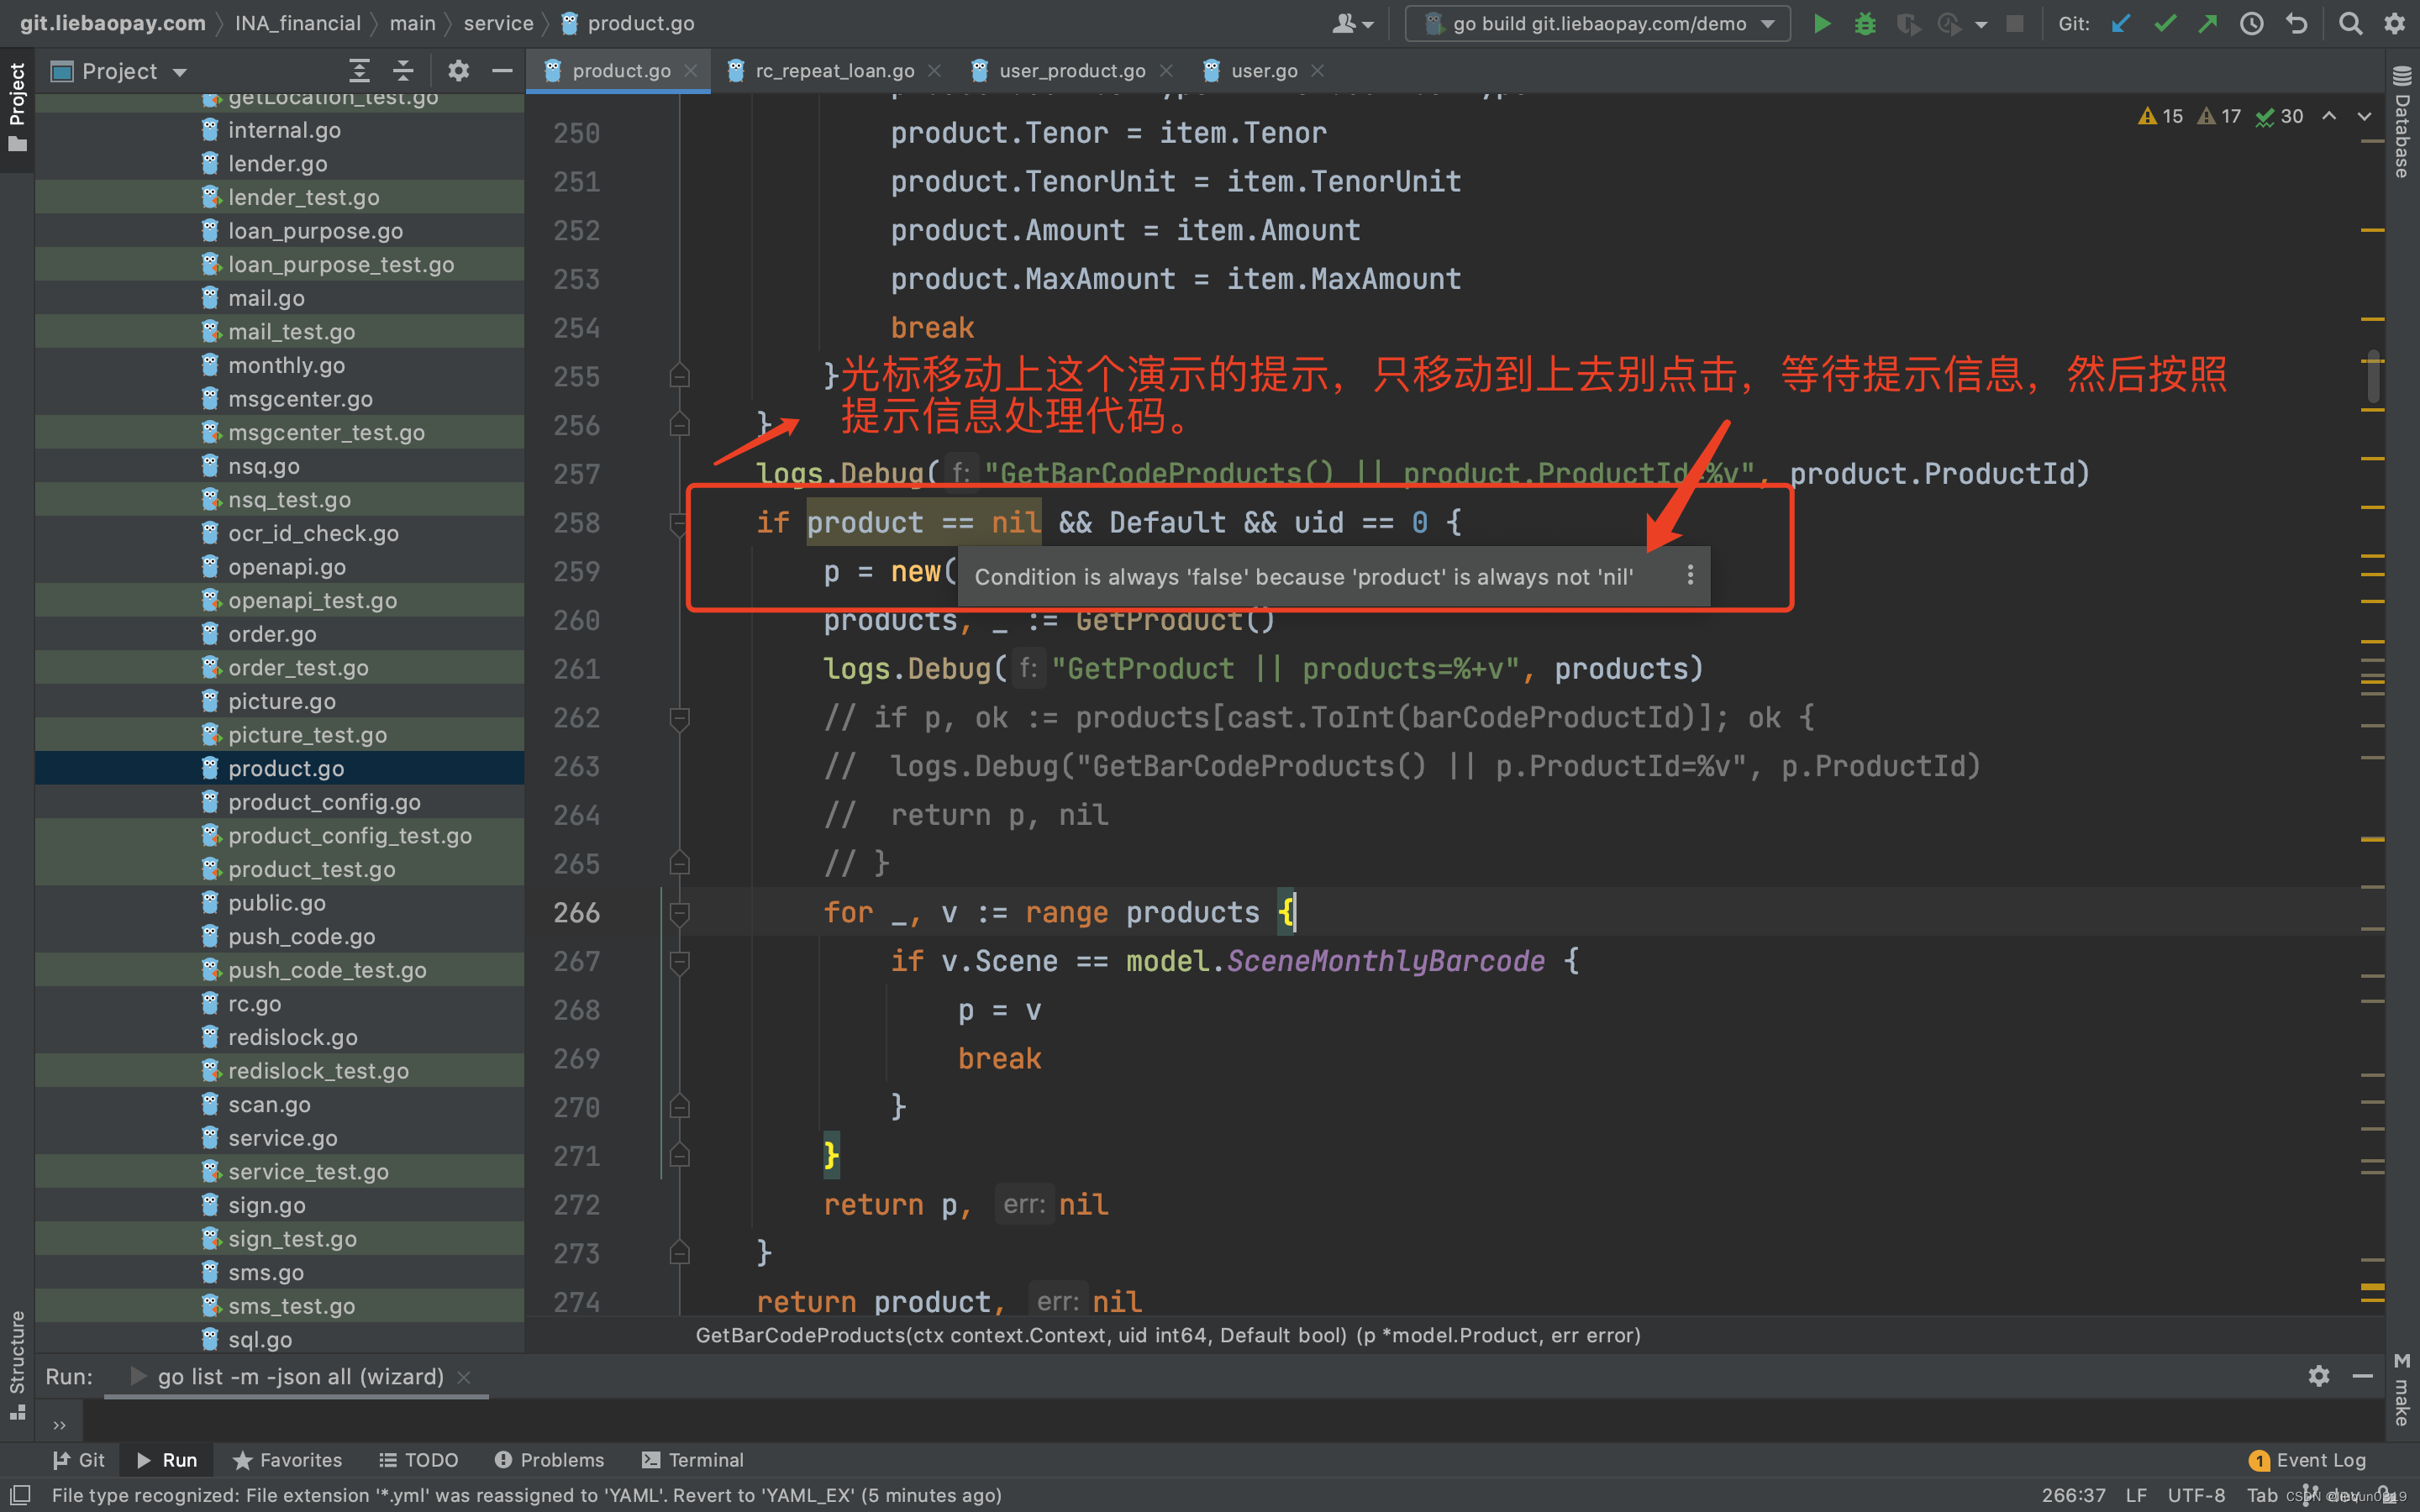Go to next highlighted error arrow
Viewport: 2420px width, 1512px height.
(x=2364, y=116)
